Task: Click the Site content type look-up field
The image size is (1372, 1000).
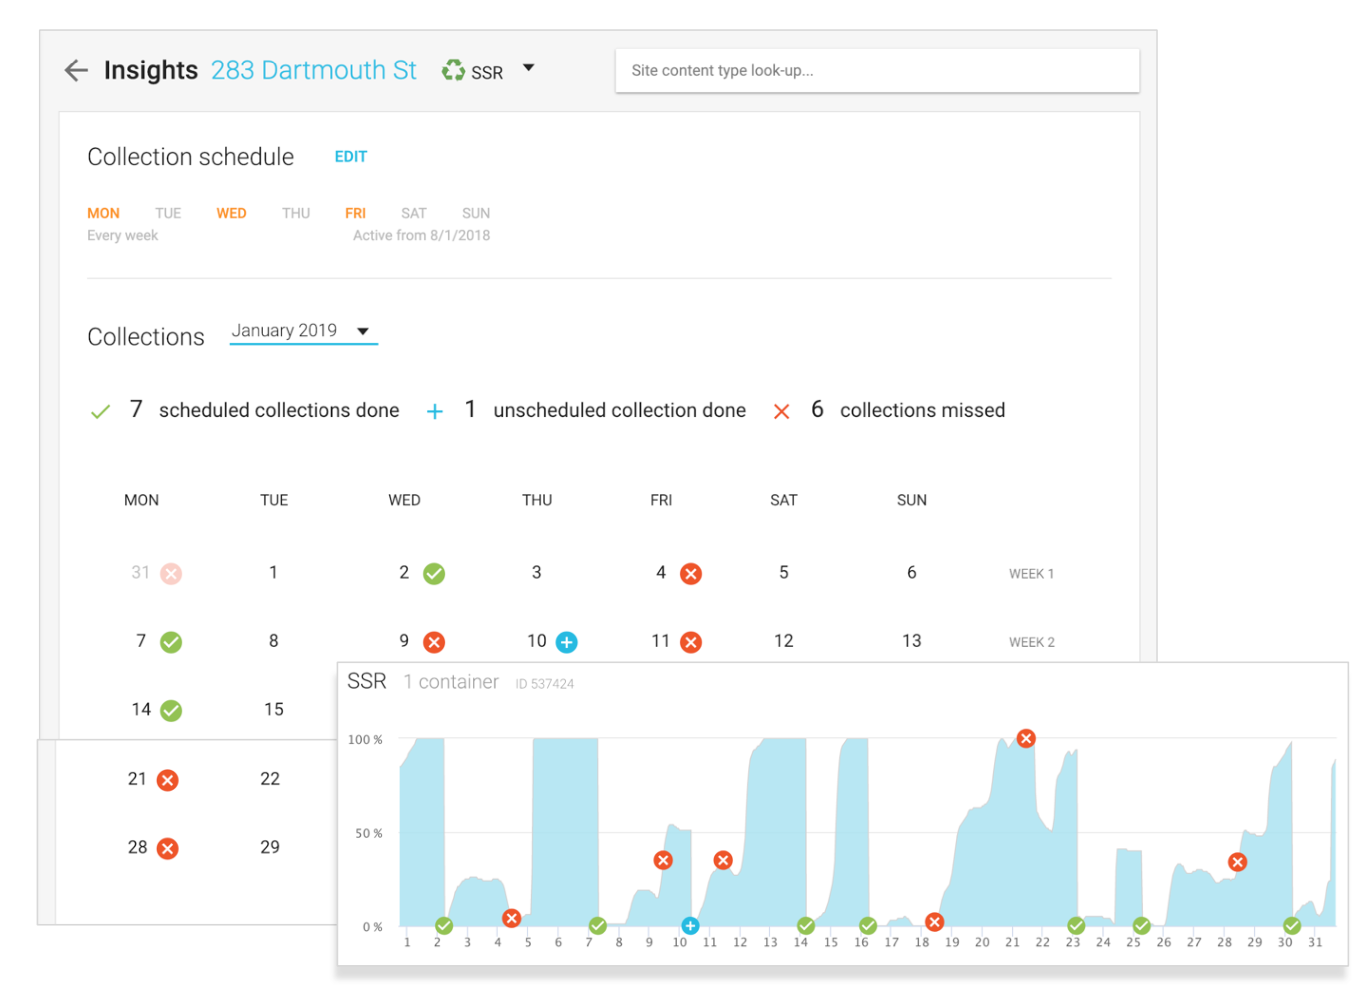Action: tap(877, 71)
